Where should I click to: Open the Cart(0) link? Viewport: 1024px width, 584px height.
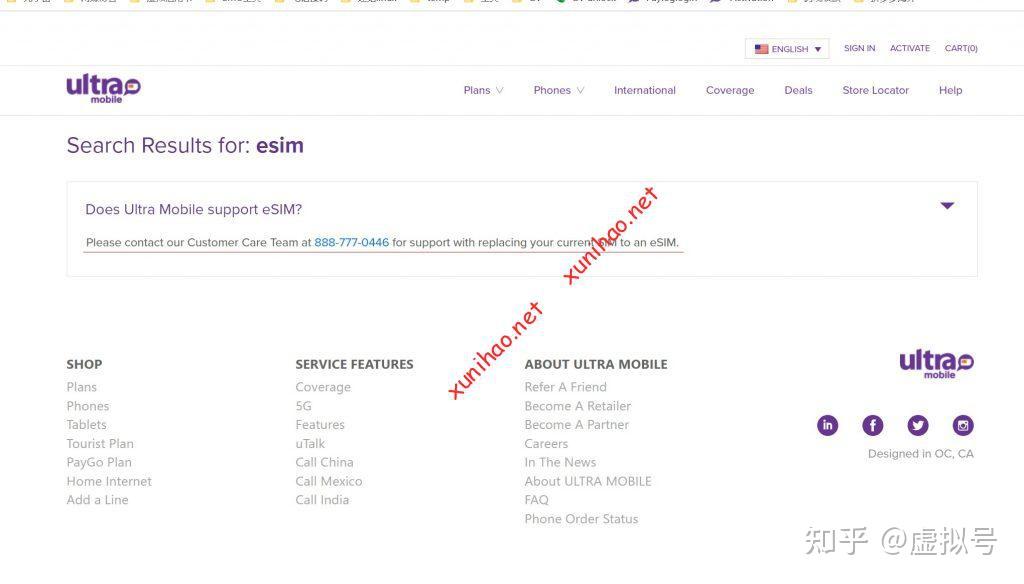961,48
